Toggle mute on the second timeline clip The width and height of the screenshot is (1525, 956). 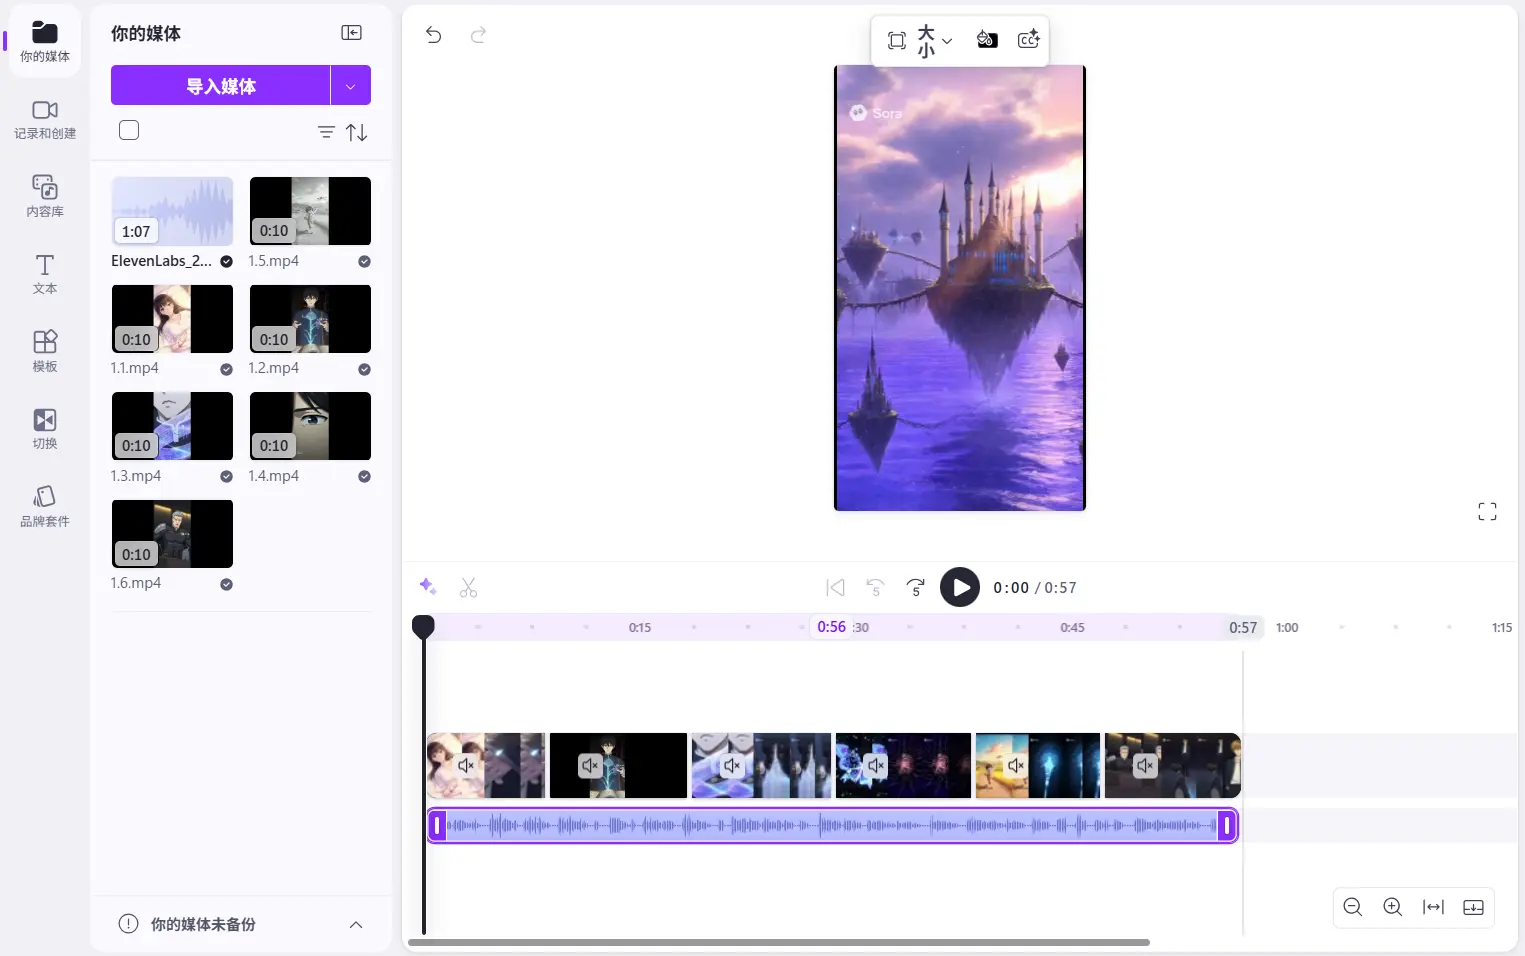point(590,766)
